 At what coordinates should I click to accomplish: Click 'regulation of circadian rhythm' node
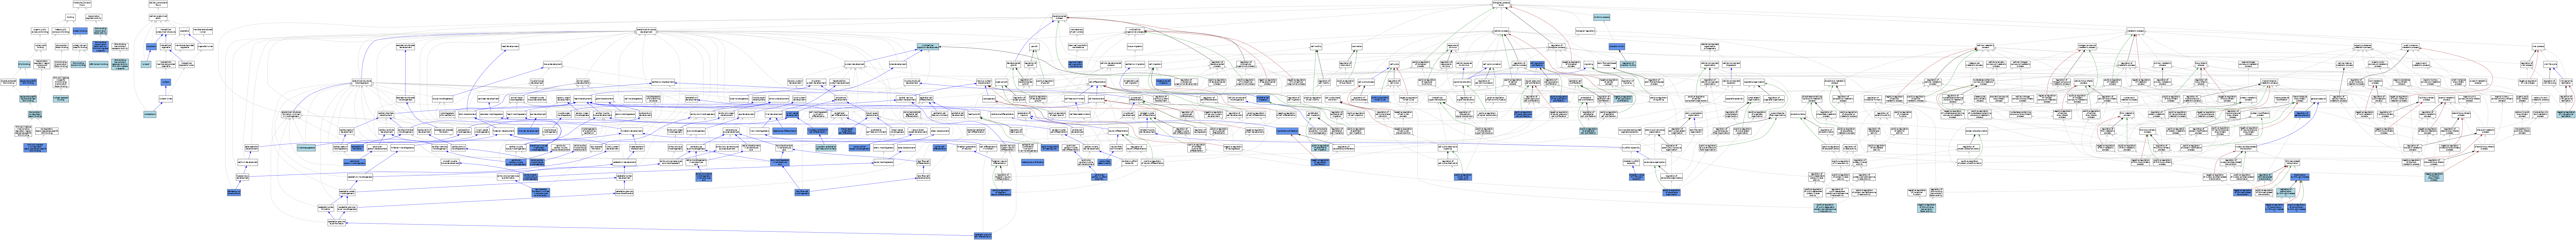tap(1628, 64)
